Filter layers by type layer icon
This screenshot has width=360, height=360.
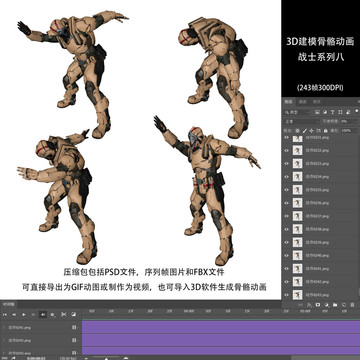(x=333, y=112)
